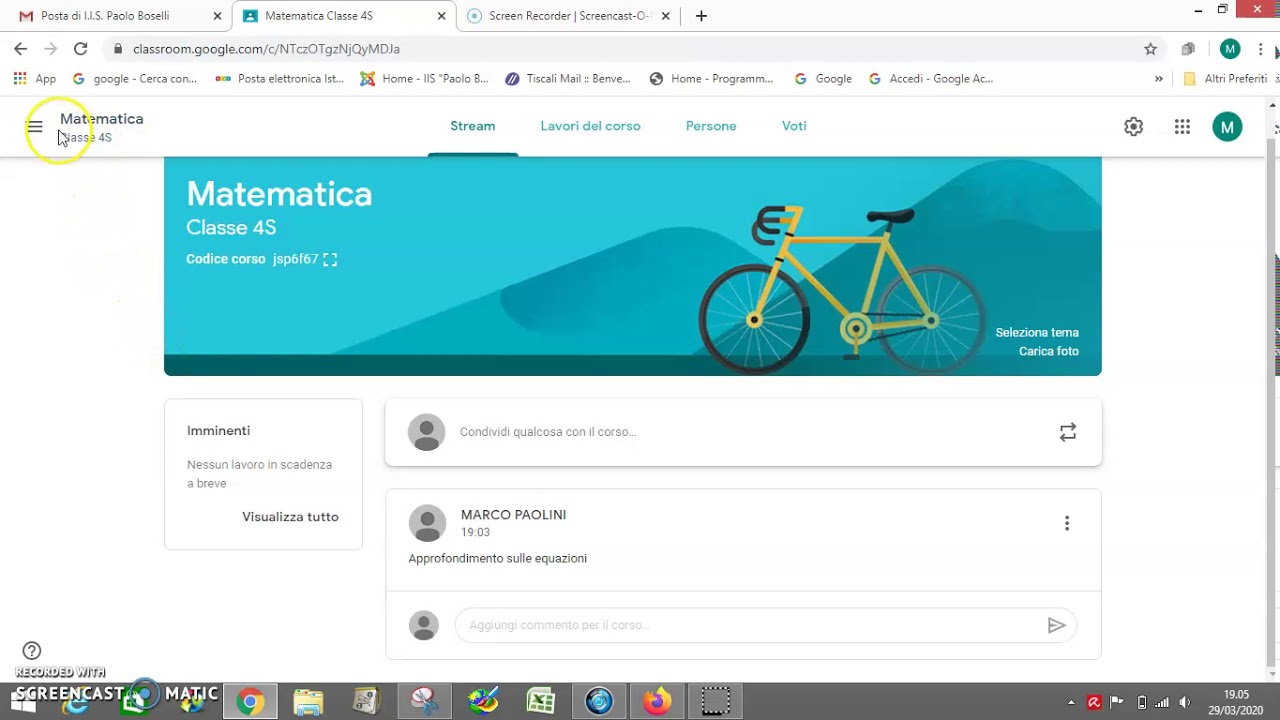This screenshot has height=720, width=1280.
Task: Click Carica foto on the banner
Action: (1049, 352)
